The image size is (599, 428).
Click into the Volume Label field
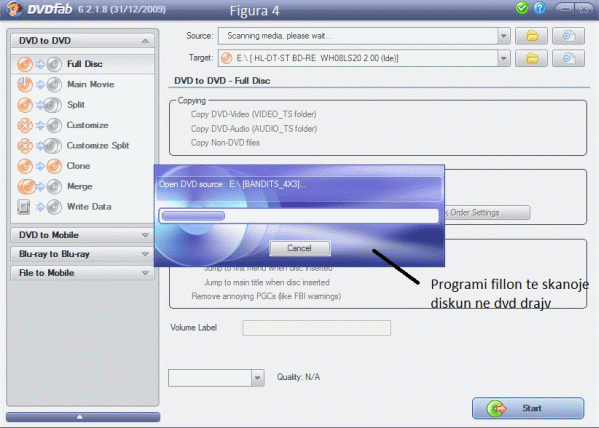[316, 328]
